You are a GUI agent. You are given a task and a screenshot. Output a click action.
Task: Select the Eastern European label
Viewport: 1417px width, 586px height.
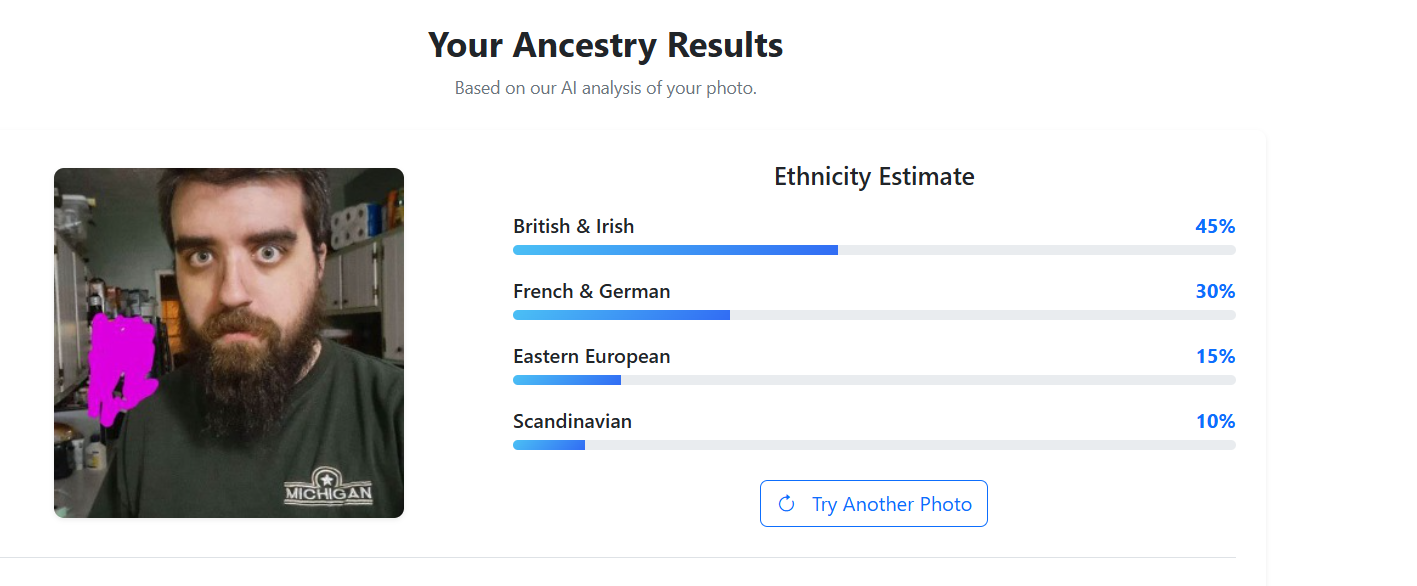pos(591,357)
